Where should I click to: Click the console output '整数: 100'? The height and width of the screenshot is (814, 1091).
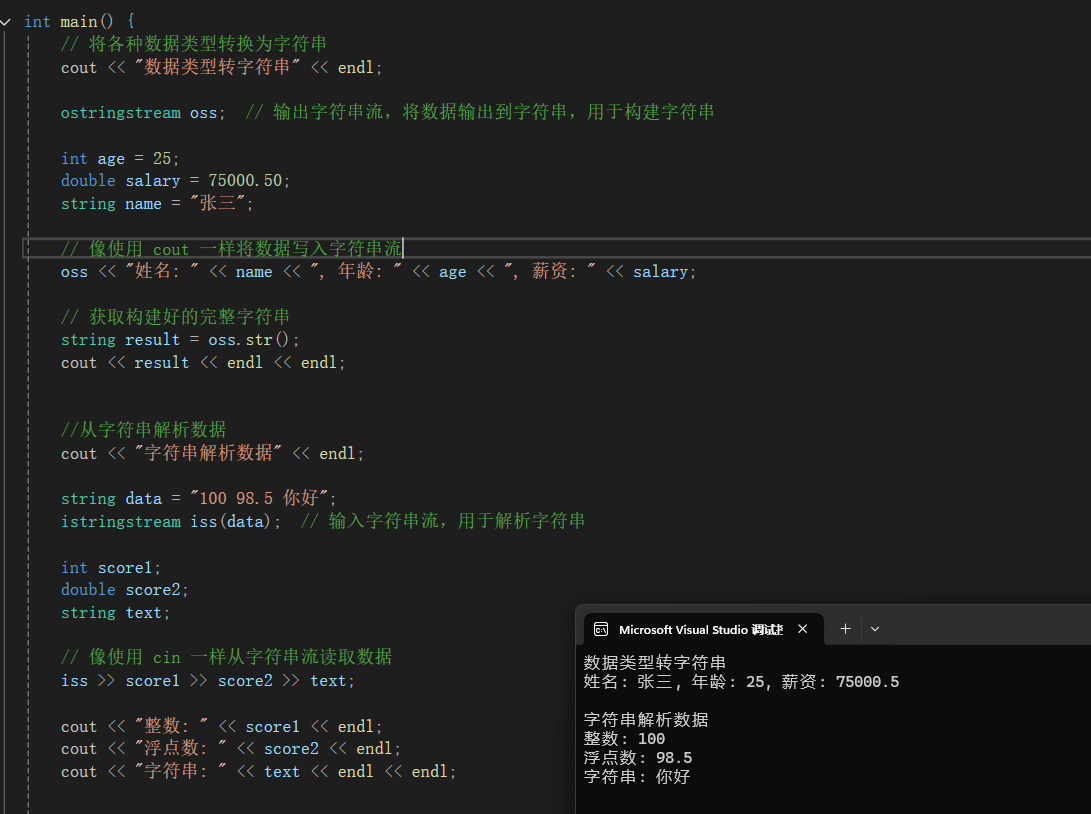click(624, 739)
